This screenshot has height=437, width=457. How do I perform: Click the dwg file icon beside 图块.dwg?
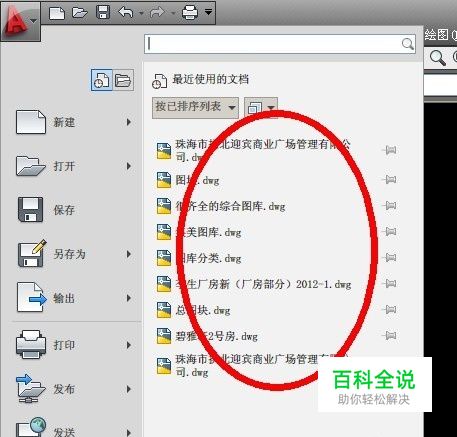click(164, 180)
